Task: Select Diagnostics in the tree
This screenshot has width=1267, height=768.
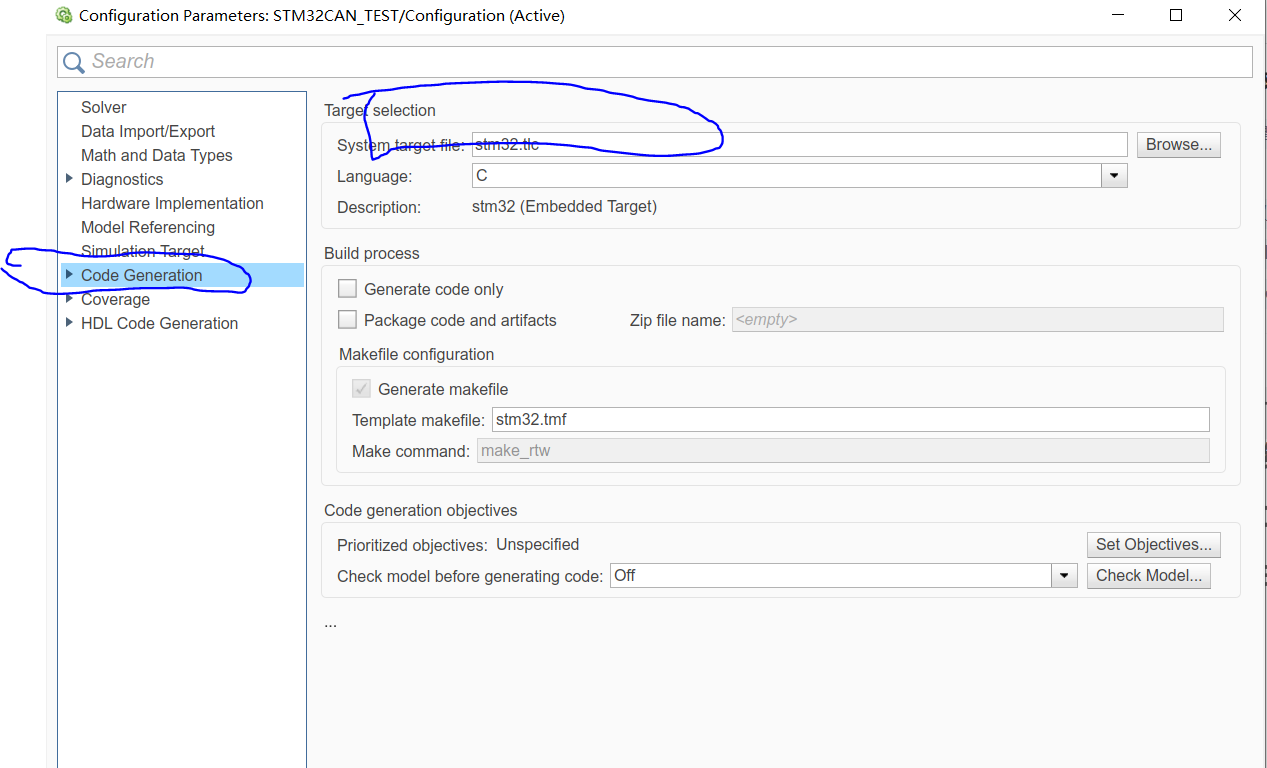Action: point(122,179)
